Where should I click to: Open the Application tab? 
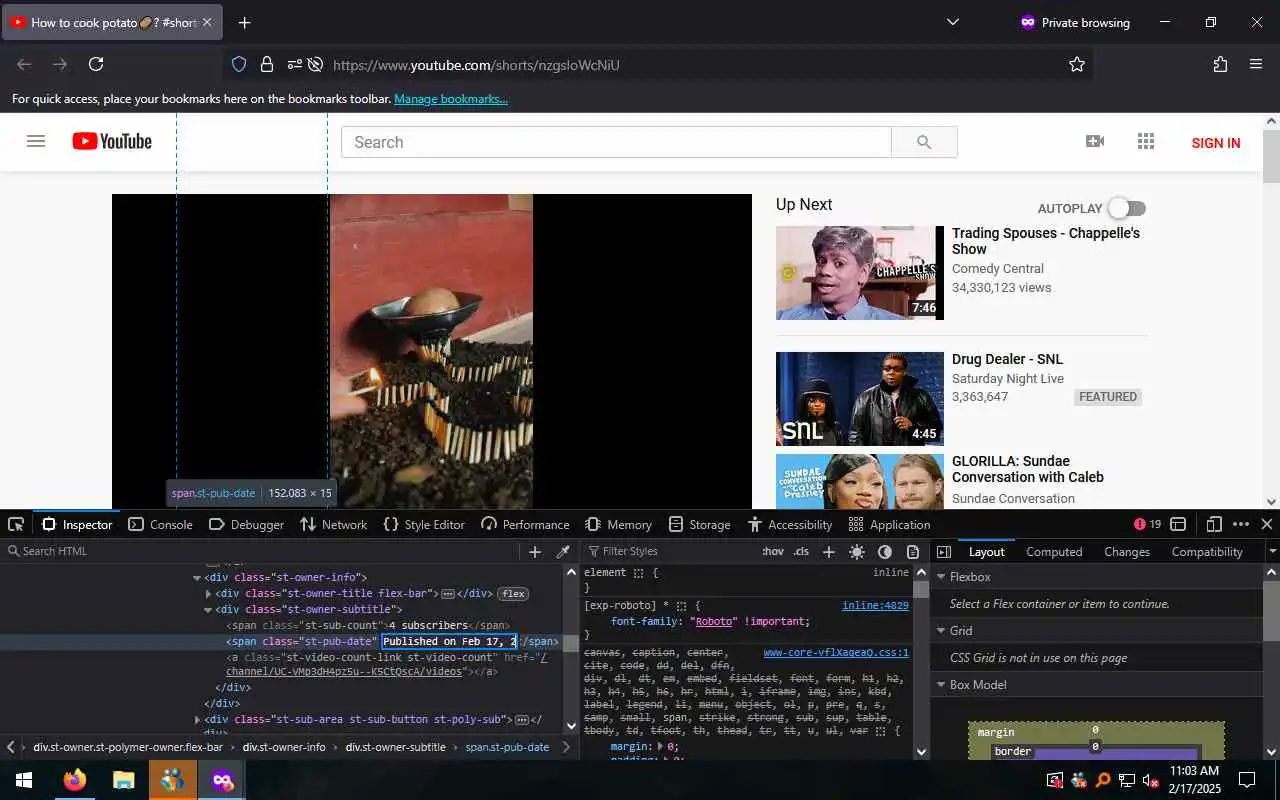[x=889, y=524]
